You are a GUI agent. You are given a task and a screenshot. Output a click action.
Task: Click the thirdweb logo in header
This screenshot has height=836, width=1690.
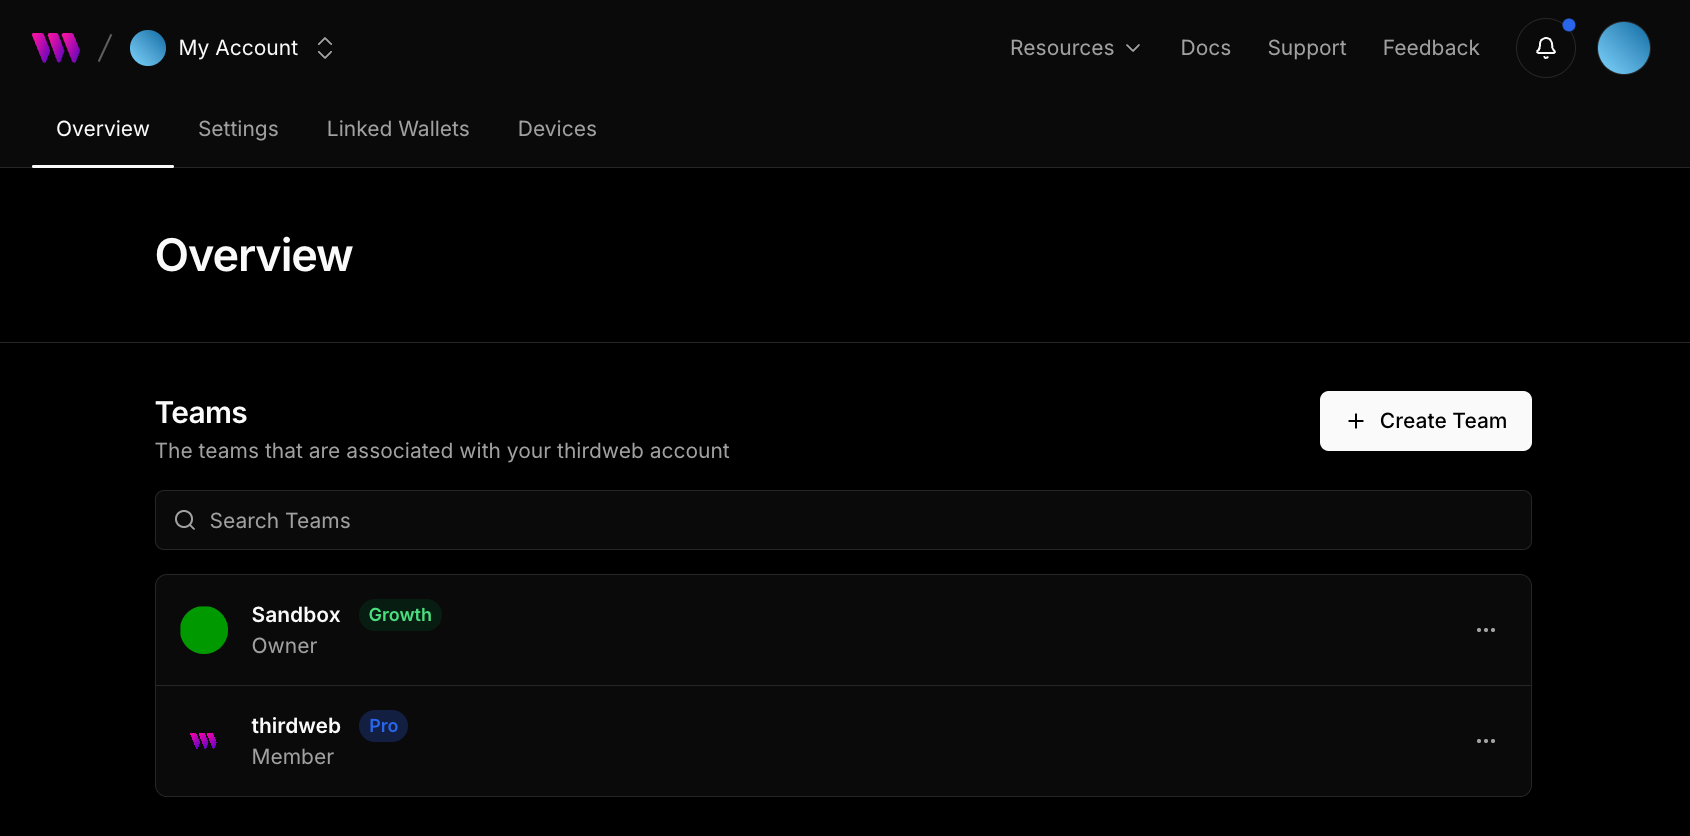[56, 48]
